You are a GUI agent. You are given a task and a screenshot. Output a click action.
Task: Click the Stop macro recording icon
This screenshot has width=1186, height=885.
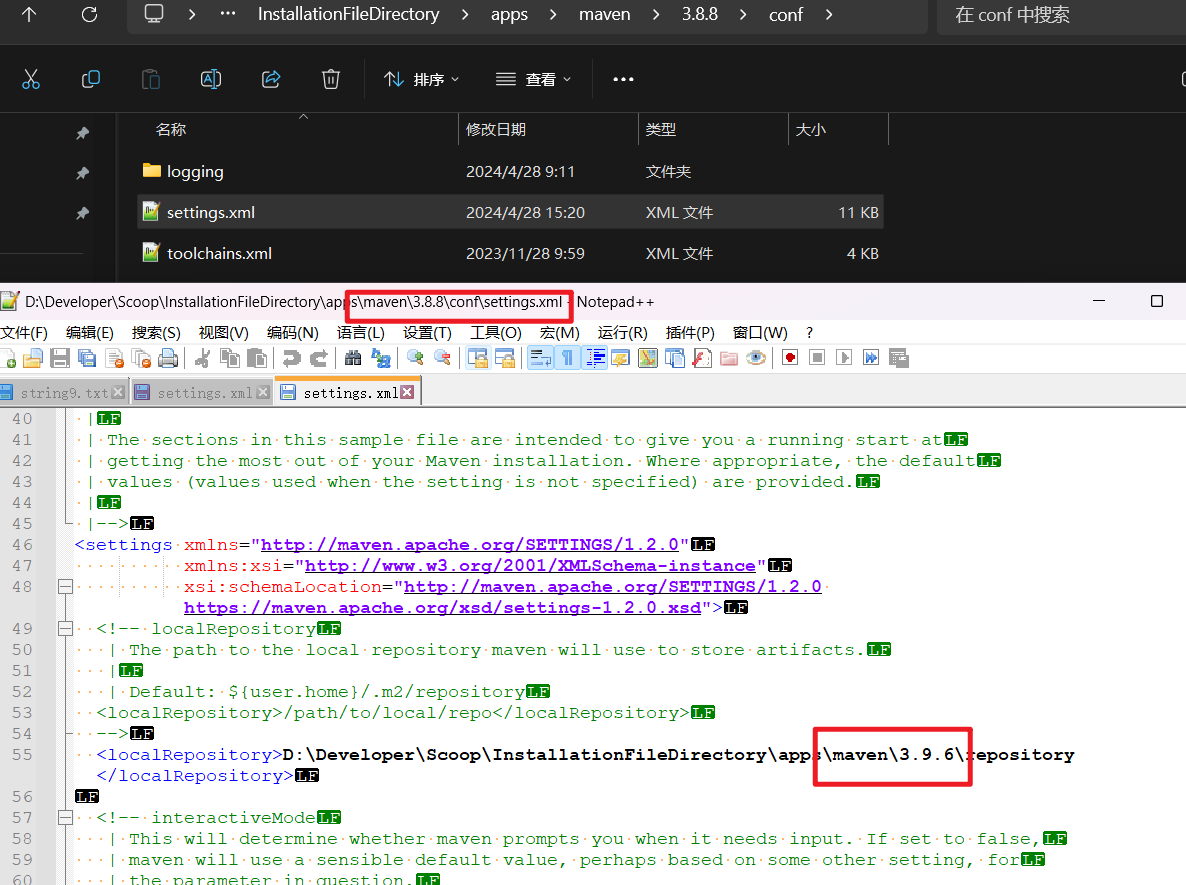click(x=817, y=359)
